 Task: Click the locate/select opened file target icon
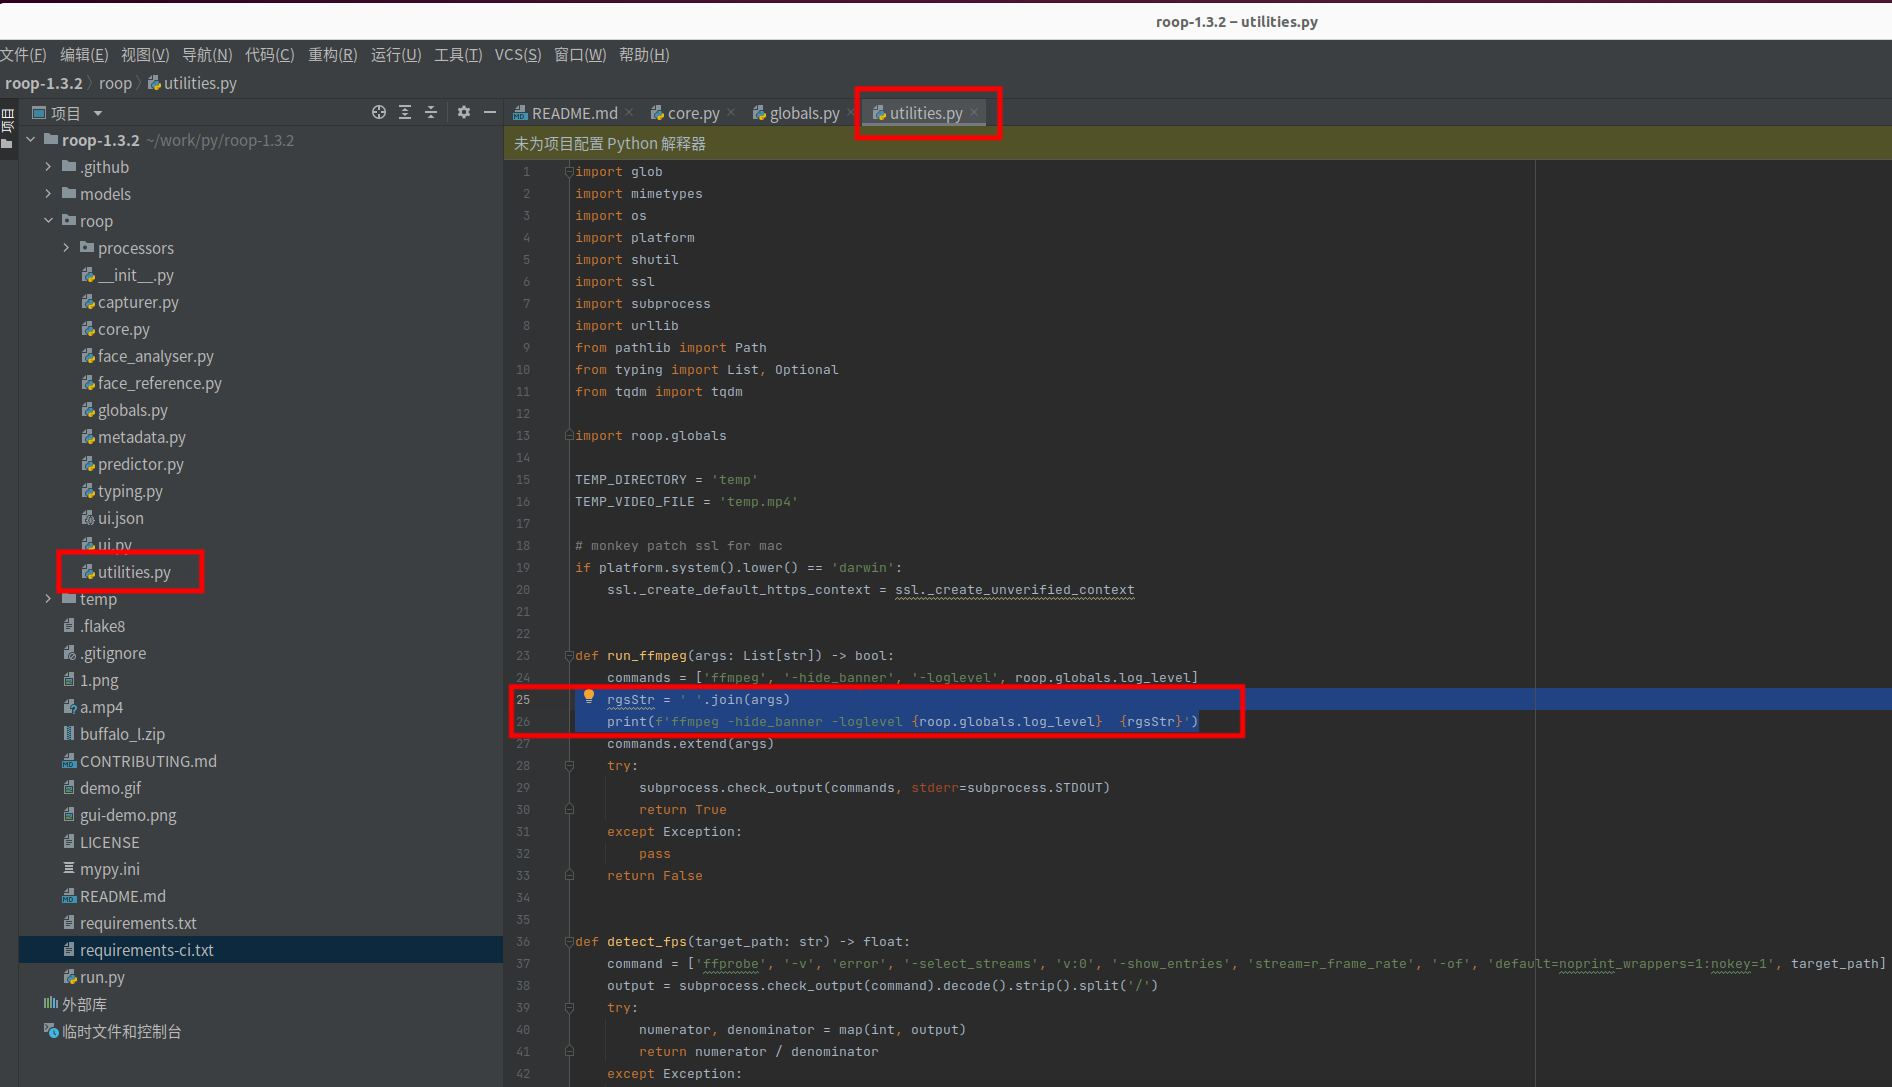[379, 112]
